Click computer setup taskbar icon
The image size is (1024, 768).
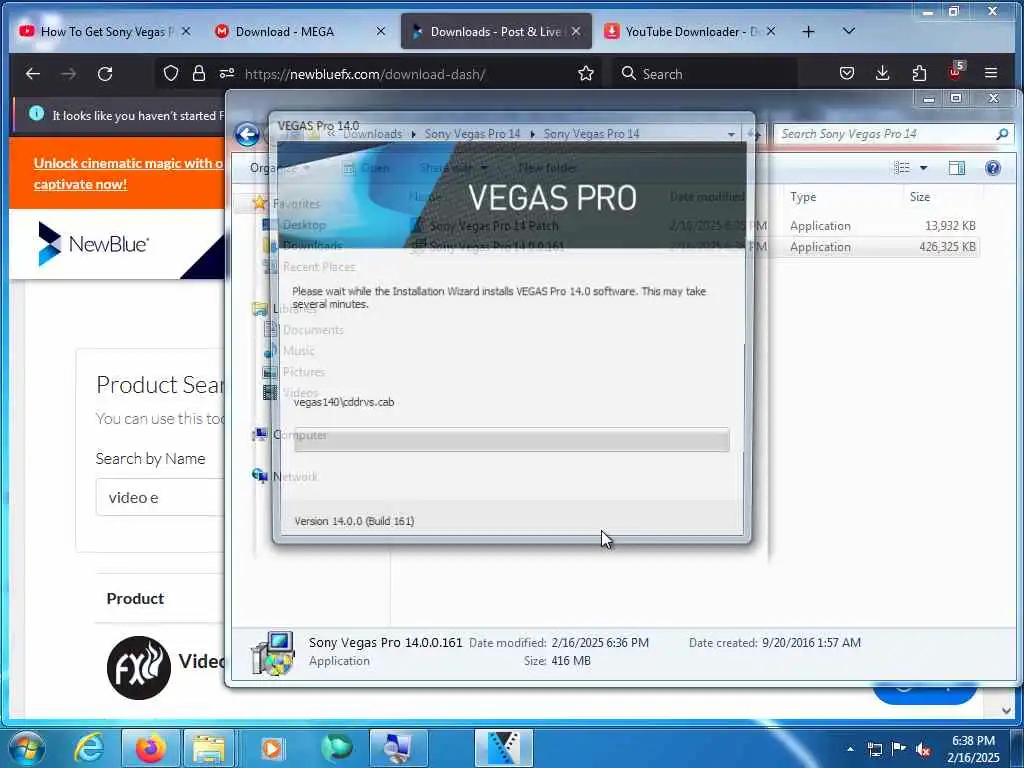(x=398, y=748)
